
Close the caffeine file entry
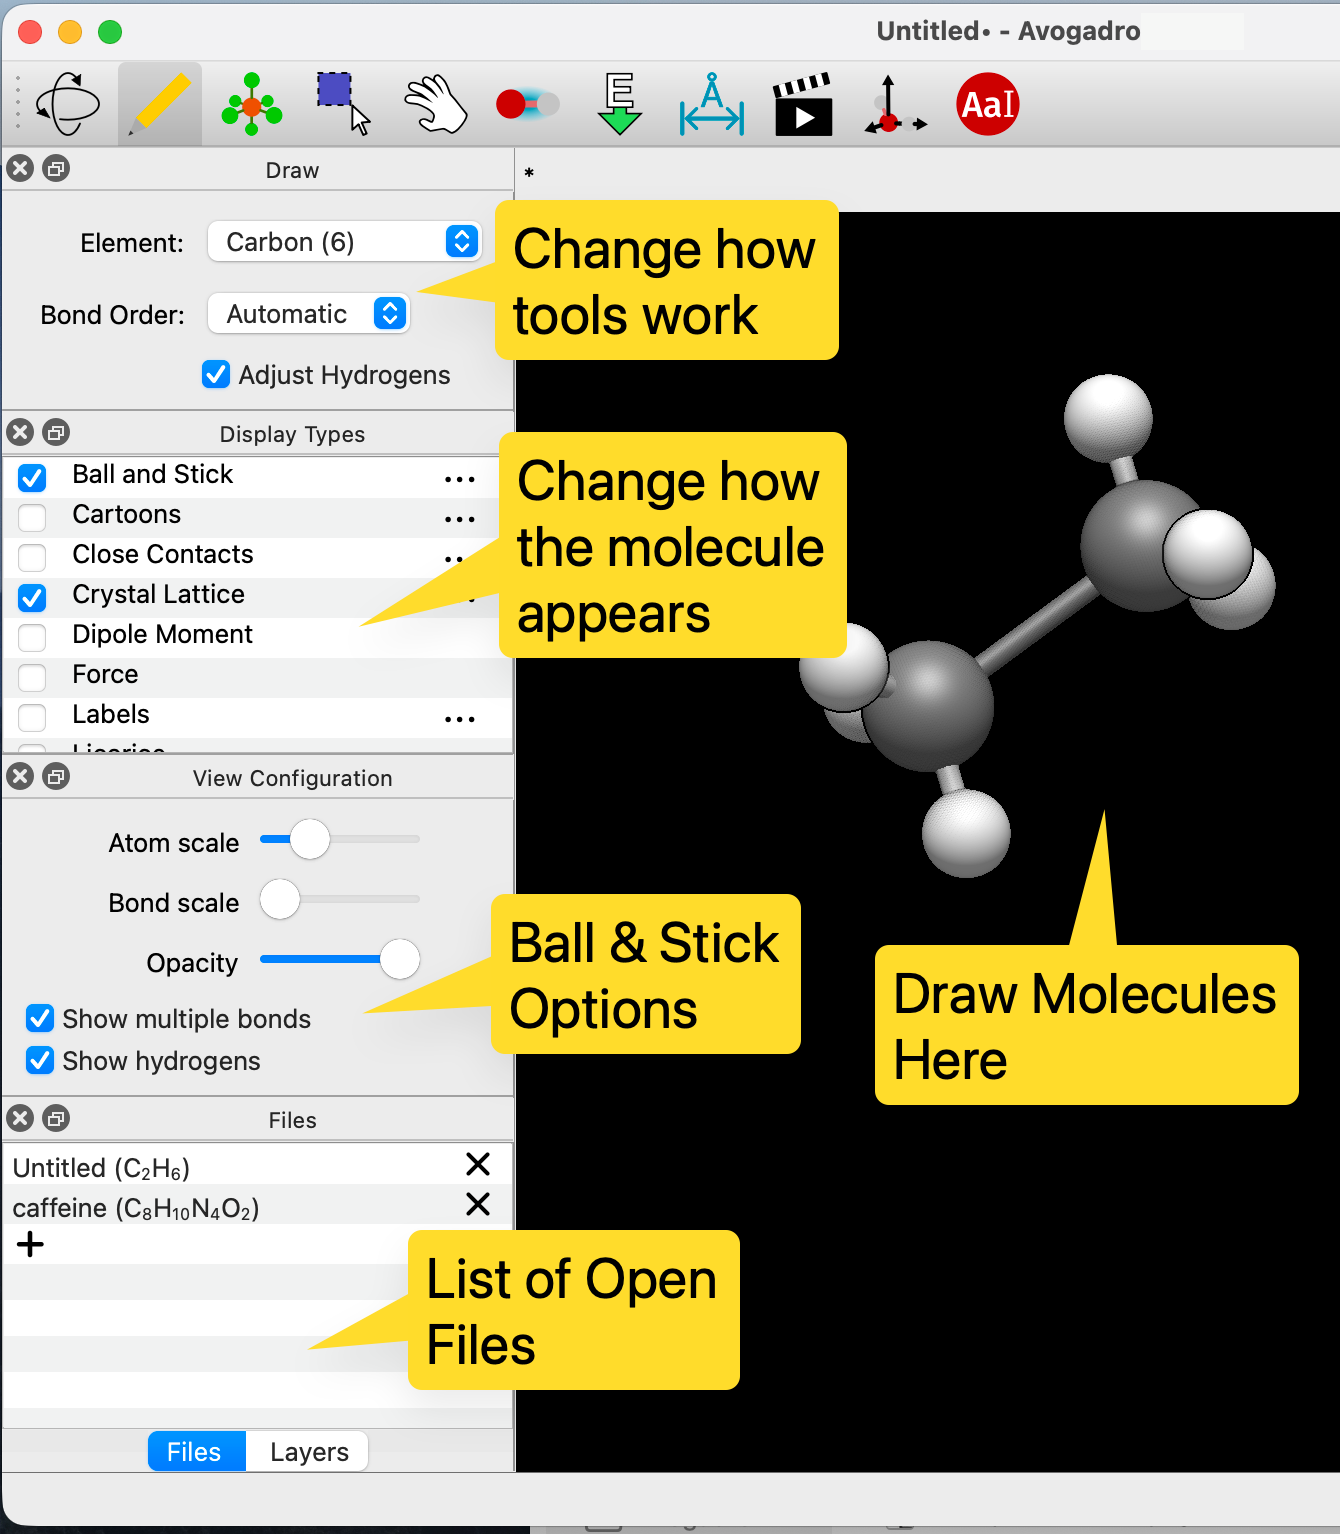click(x=478, y=1204)
